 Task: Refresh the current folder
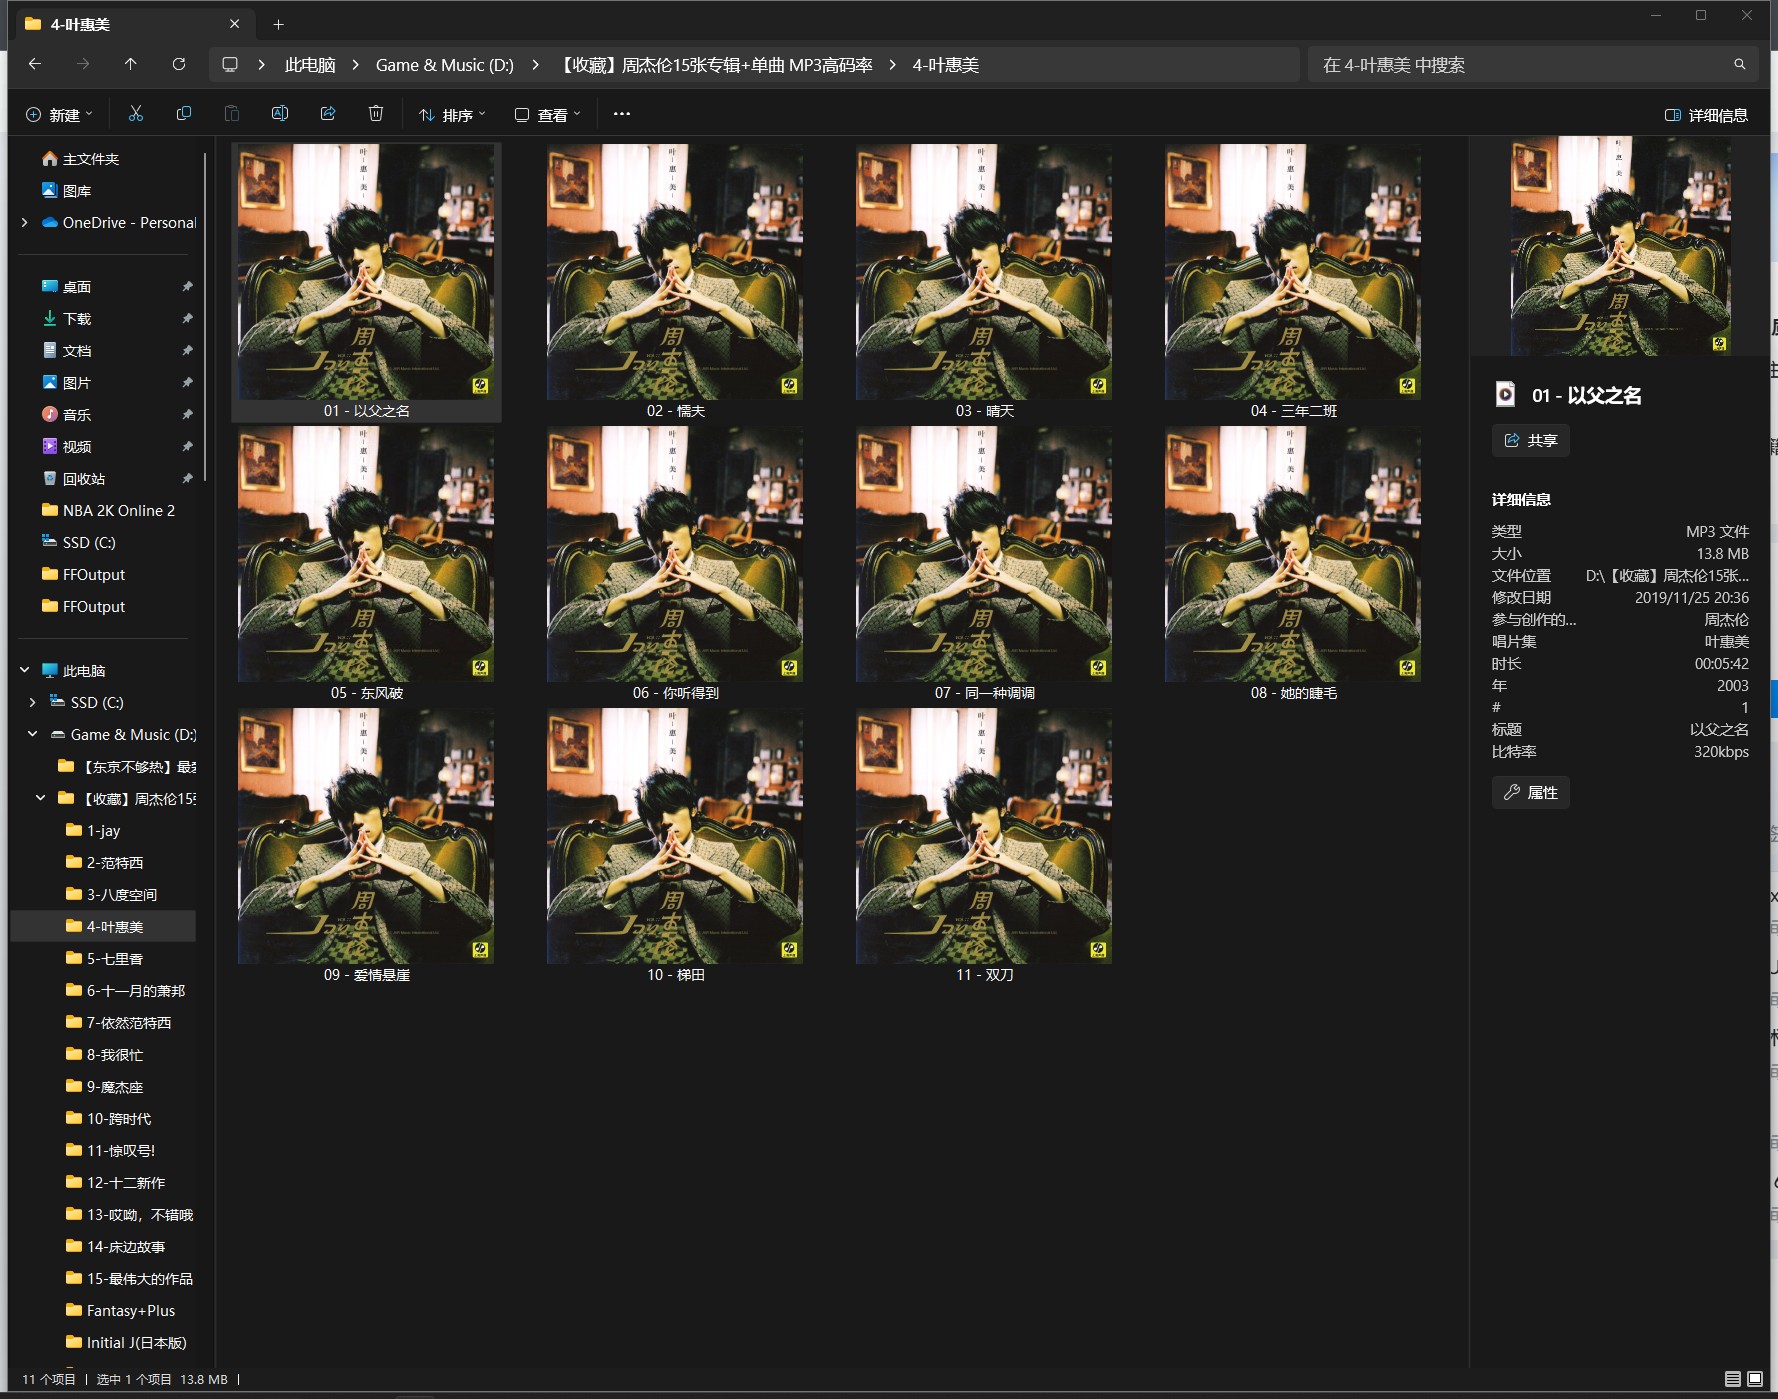pos(179,64)
